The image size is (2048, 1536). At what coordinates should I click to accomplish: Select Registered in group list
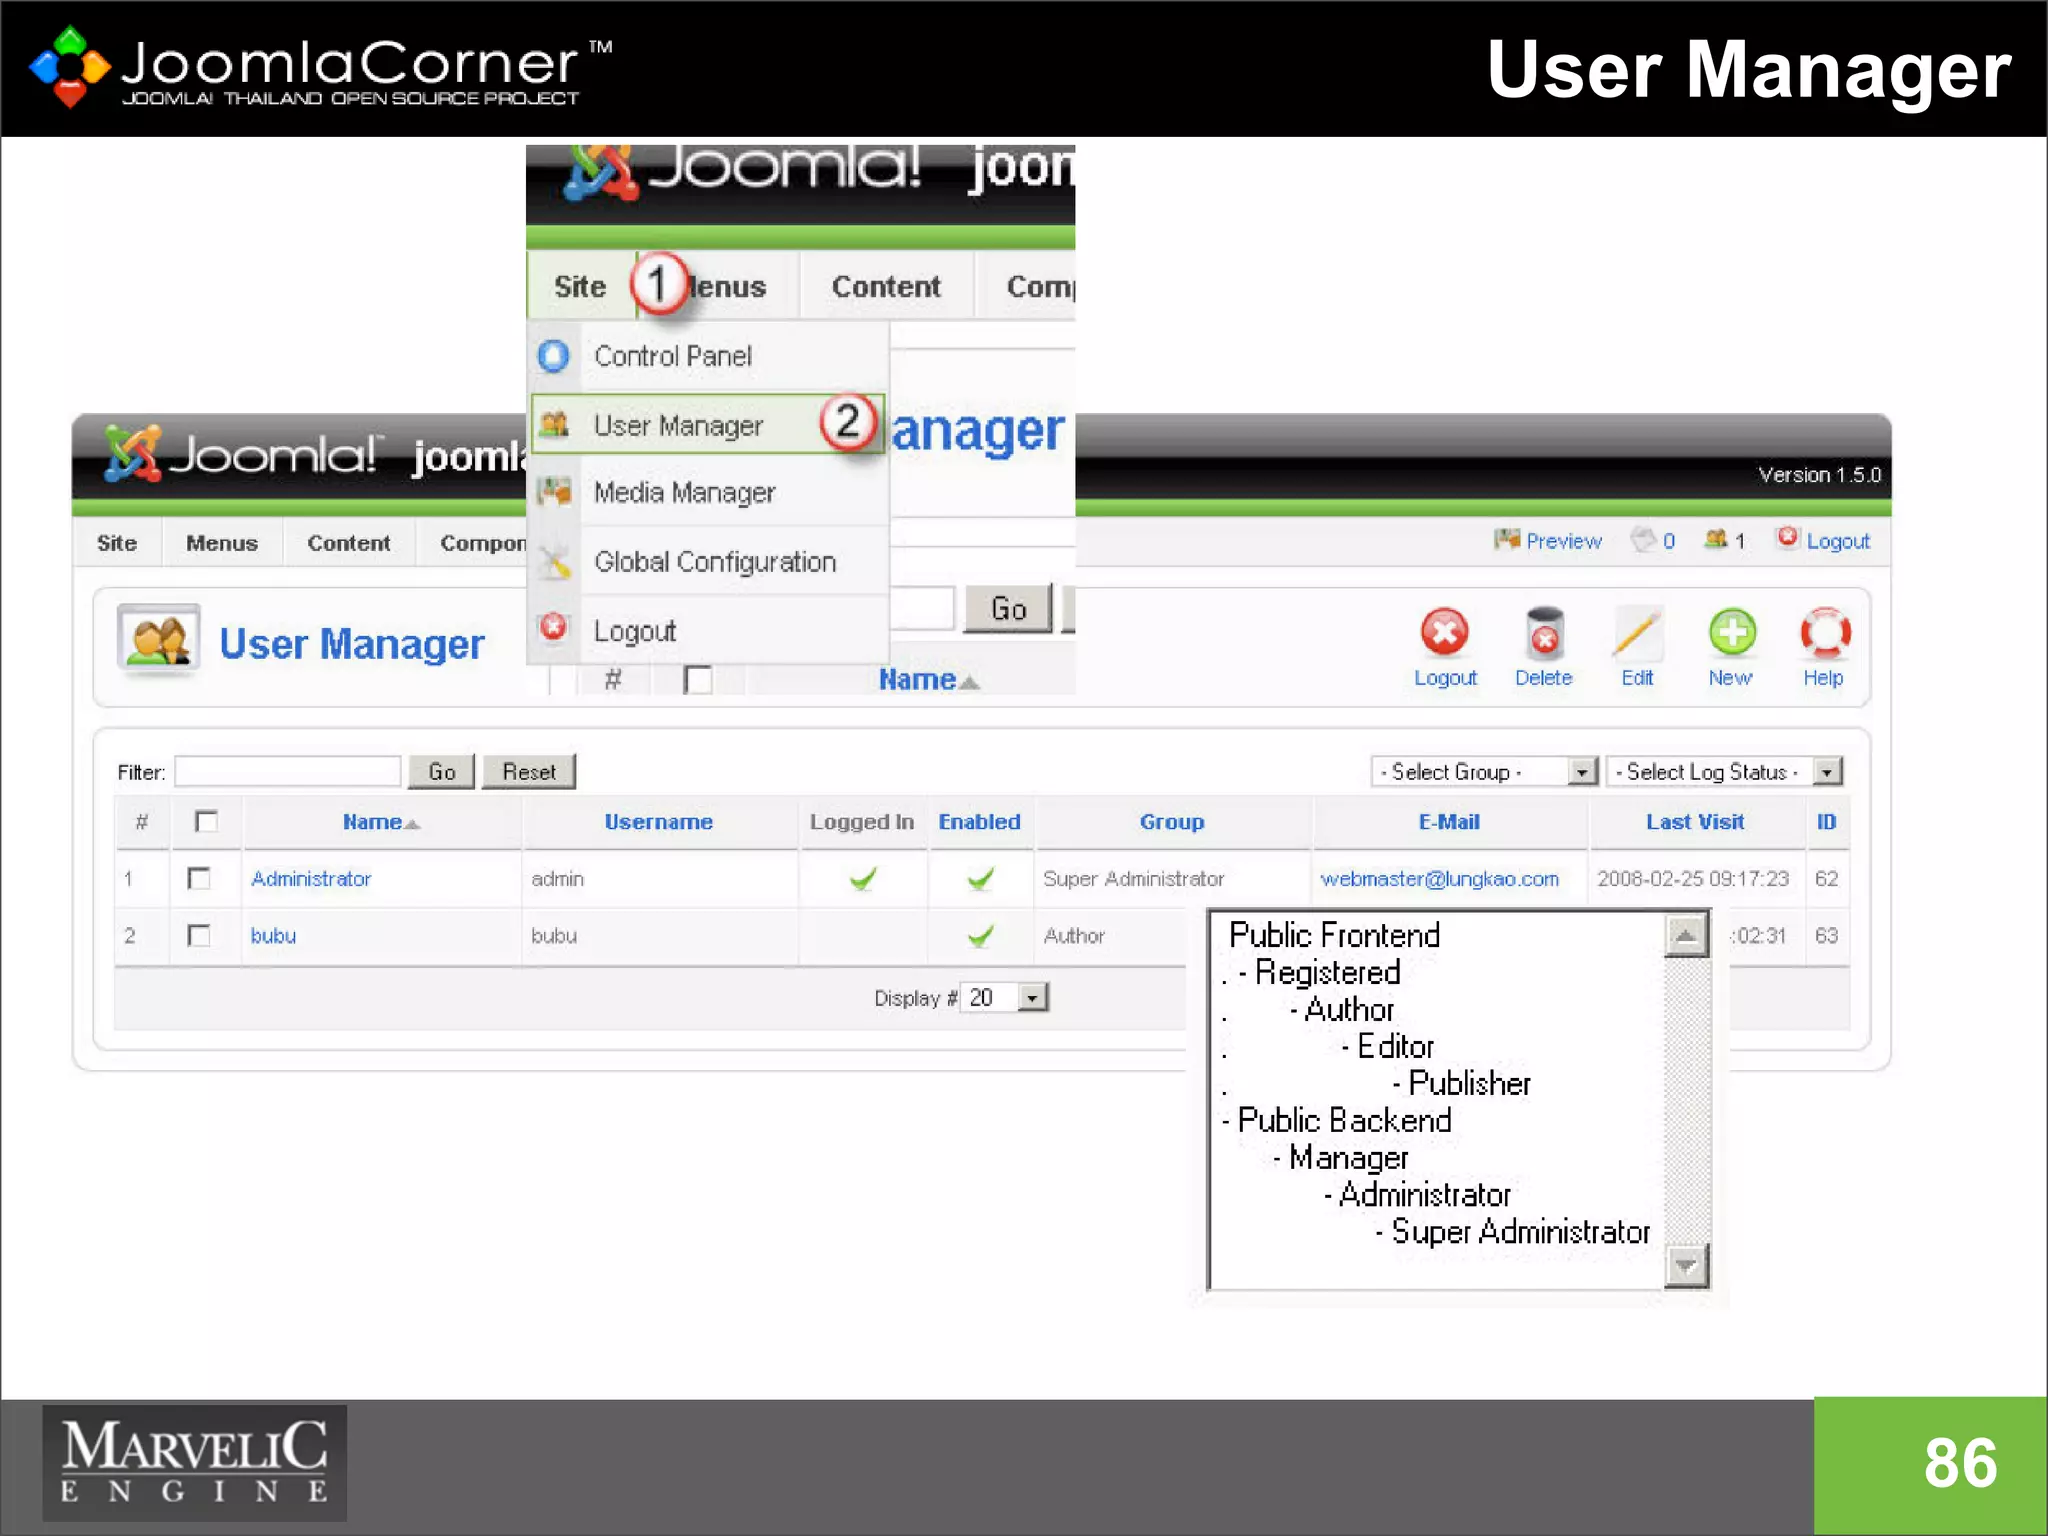1327,972
